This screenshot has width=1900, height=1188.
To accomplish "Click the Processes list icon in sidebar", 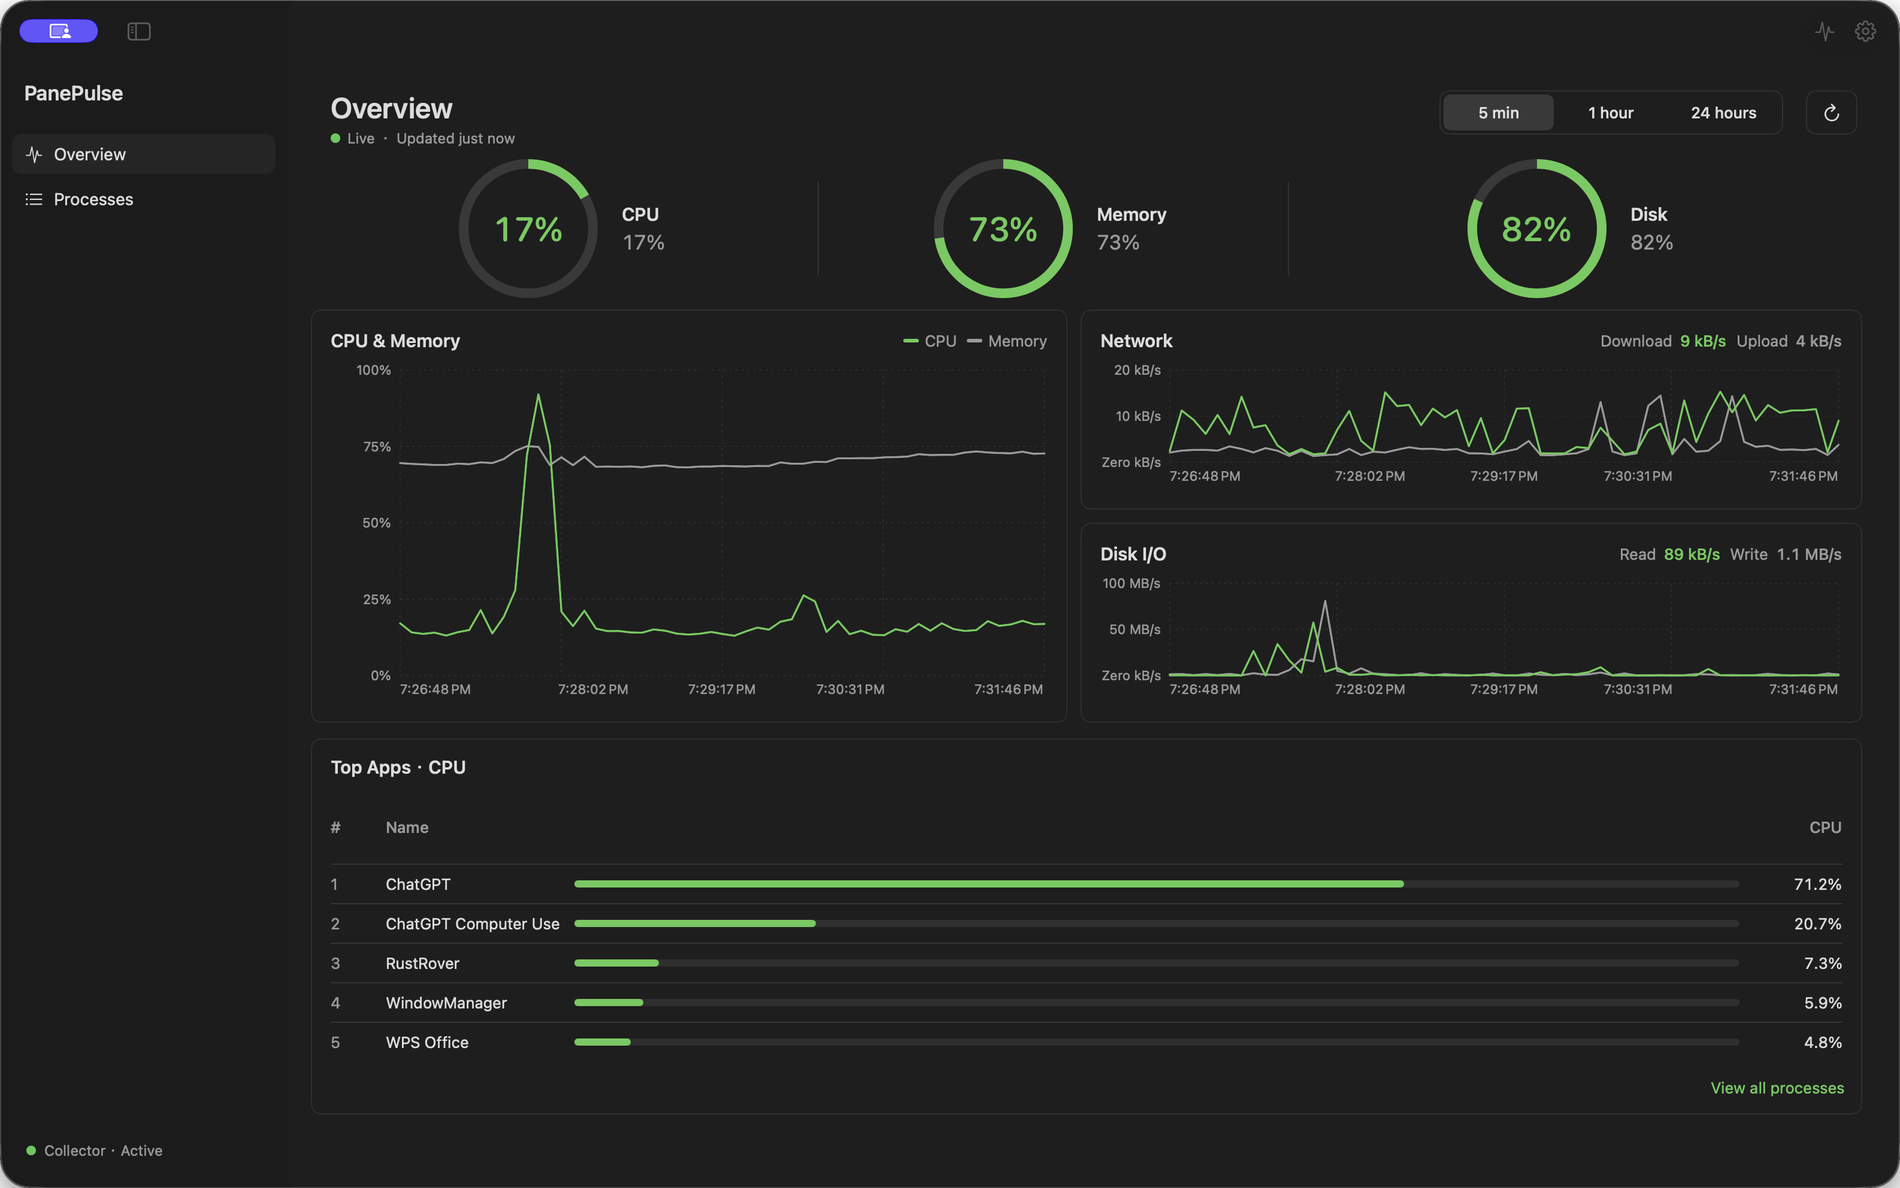I will tap(34, 199).
